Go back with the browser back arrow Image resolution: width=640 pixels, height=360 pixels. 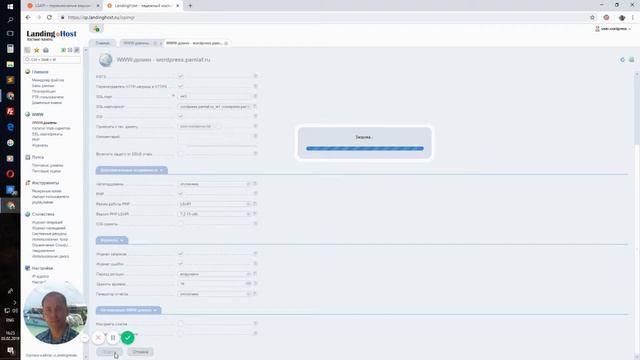coord(28,17)
